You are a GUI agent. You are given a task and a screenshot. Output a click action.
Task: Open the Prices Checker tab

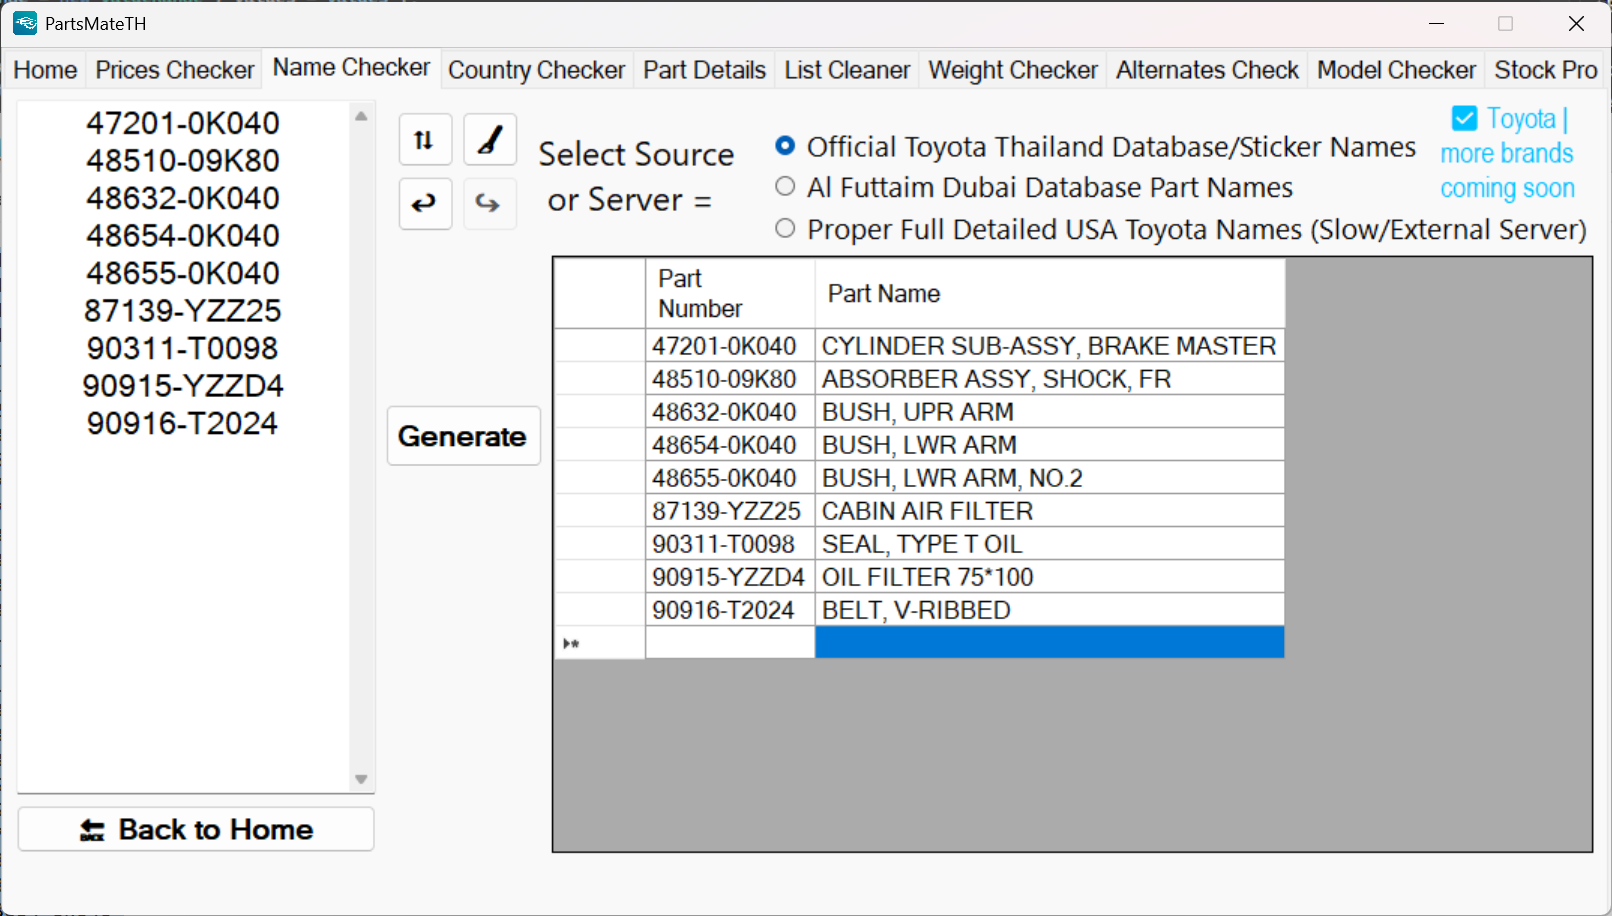click(174, 70)
